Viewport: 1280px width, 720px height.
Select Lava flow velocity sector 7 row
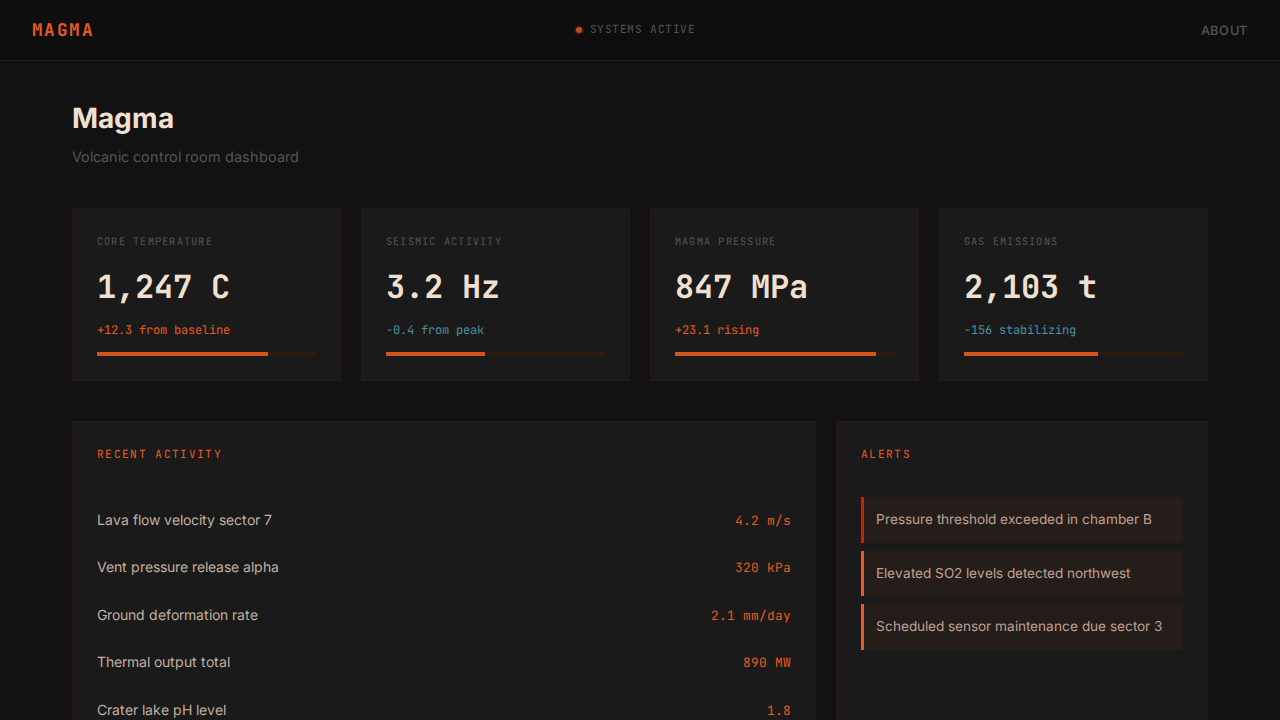pyautogui.click(x=443, y=520)
